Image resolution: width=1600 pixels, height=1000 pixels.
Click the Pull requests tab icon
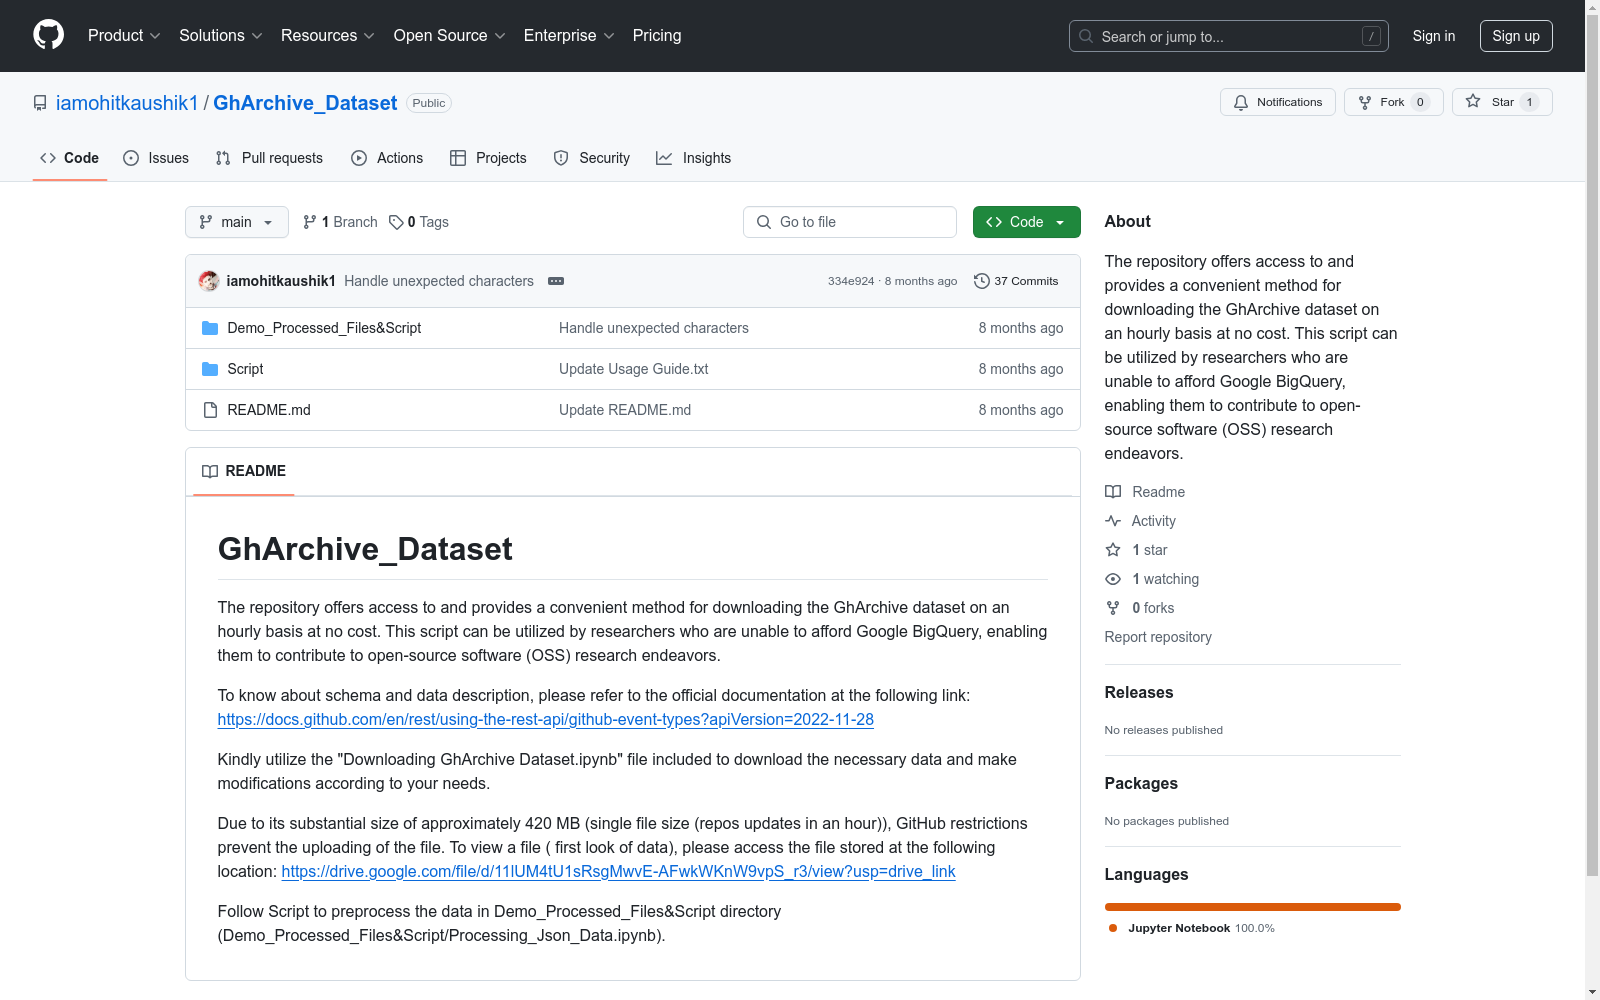(x=223, y=158)
